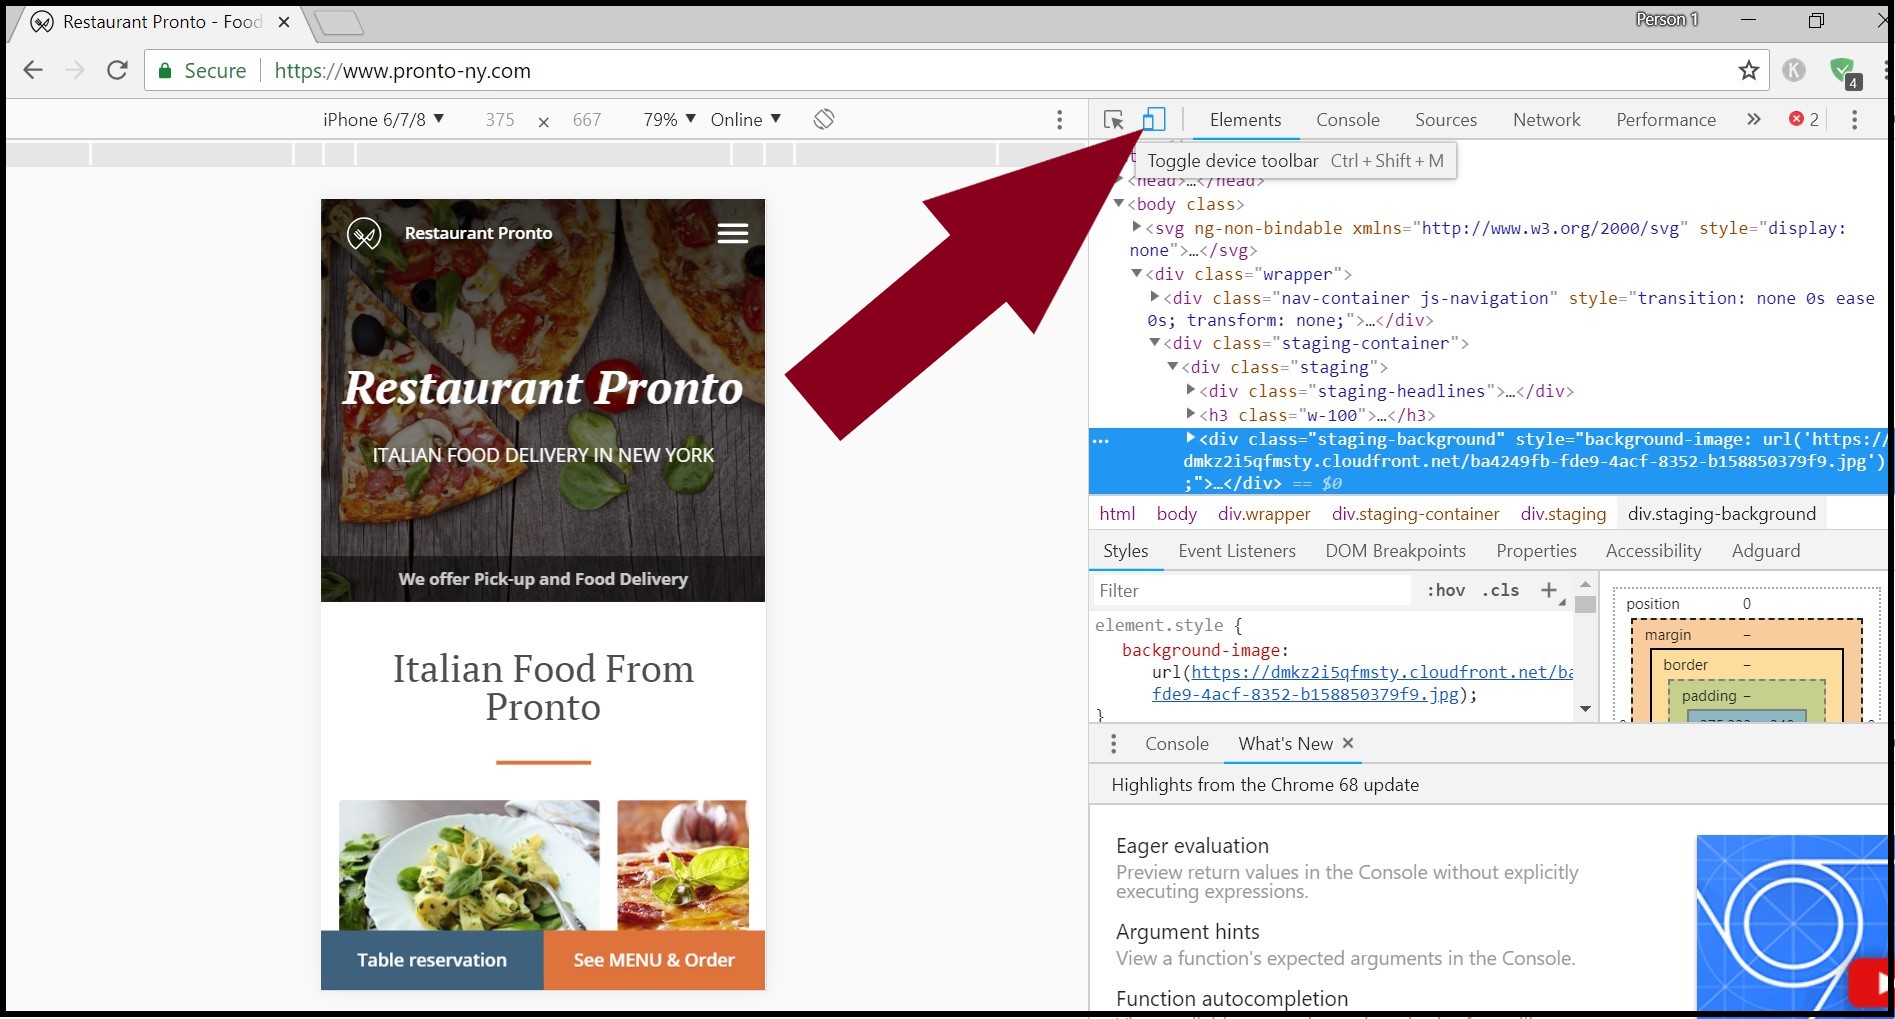Select the DOM Breakpoints tab
1895x1019 pixels.
coord(1396,551)
